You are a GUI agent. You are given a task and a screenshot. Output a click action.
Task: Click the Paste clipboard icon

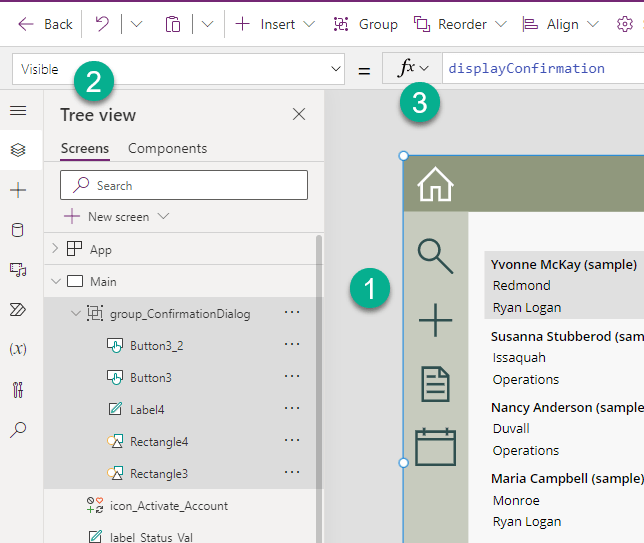[x=172, y=24]
